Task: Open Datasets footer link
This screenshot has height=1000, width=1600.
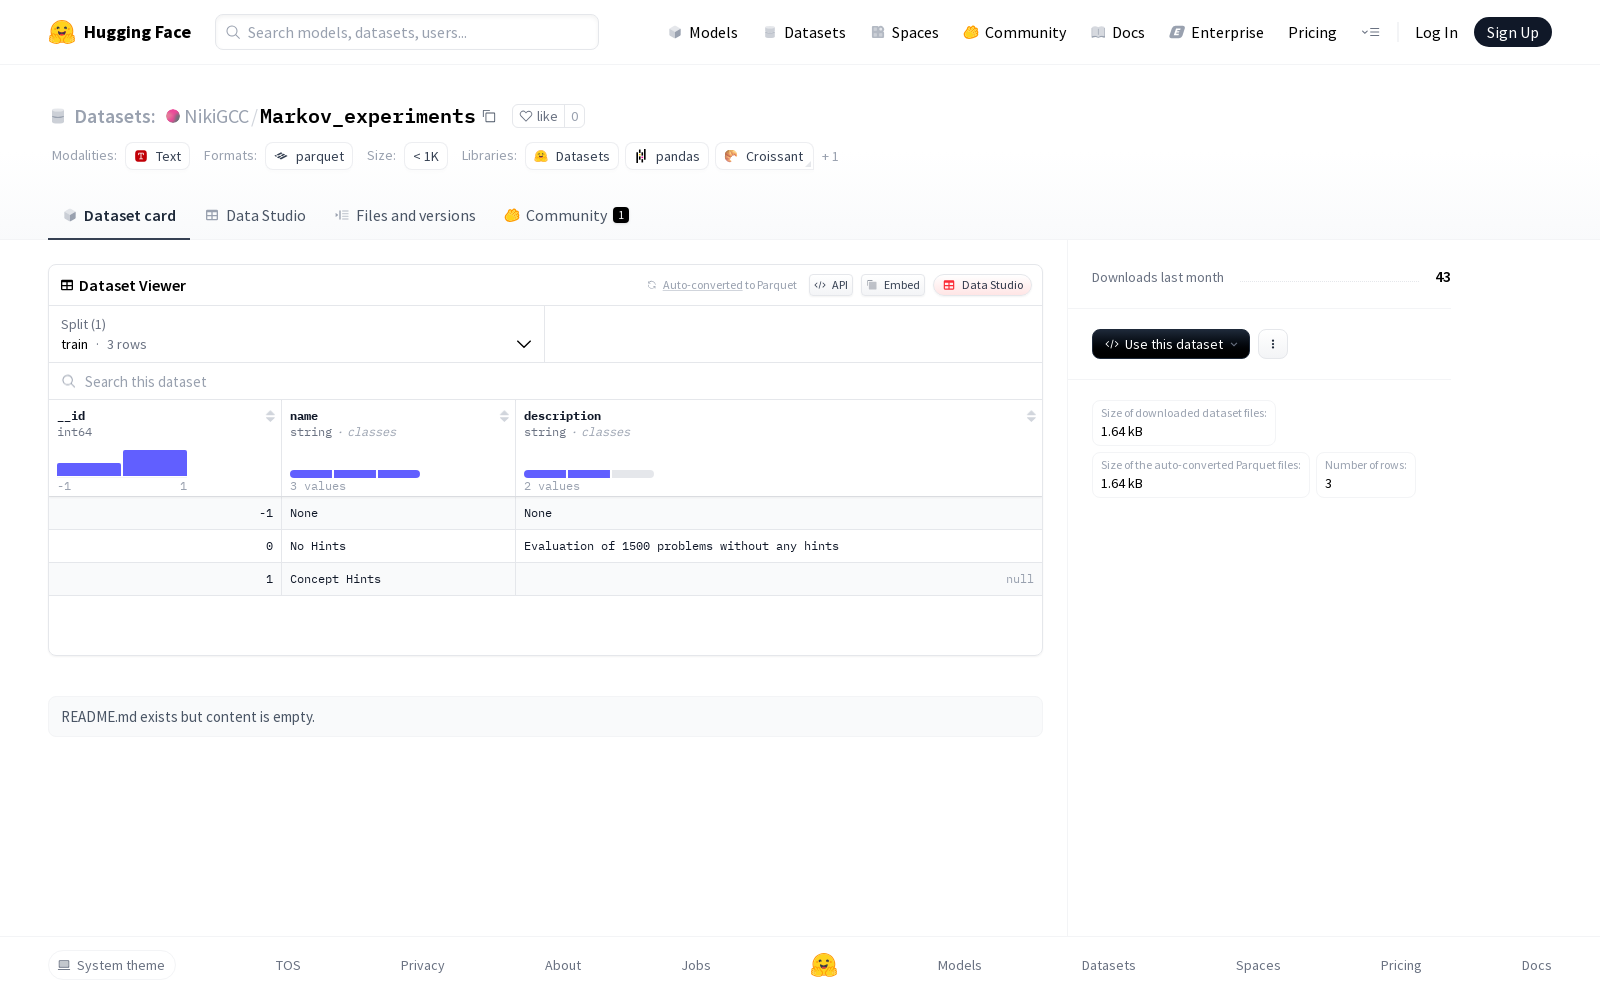Action: pyautogui.click(x=1109, y=965)
